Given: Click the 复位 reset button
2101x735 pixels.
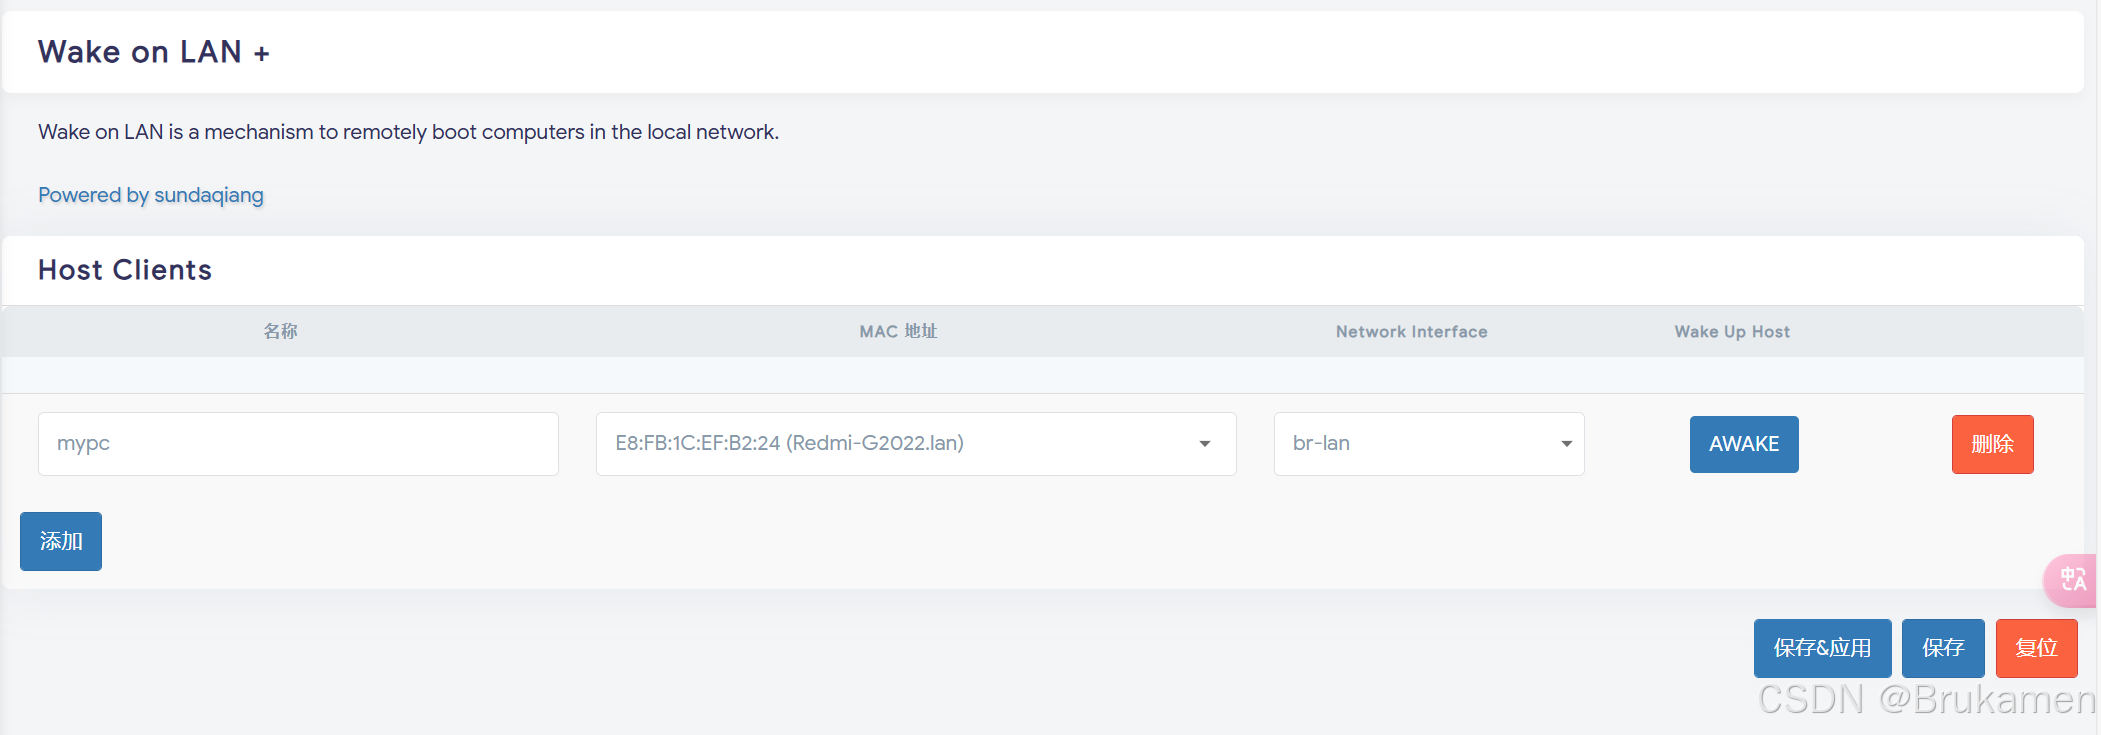Looking at the screenshot, I should (2036, 648).
